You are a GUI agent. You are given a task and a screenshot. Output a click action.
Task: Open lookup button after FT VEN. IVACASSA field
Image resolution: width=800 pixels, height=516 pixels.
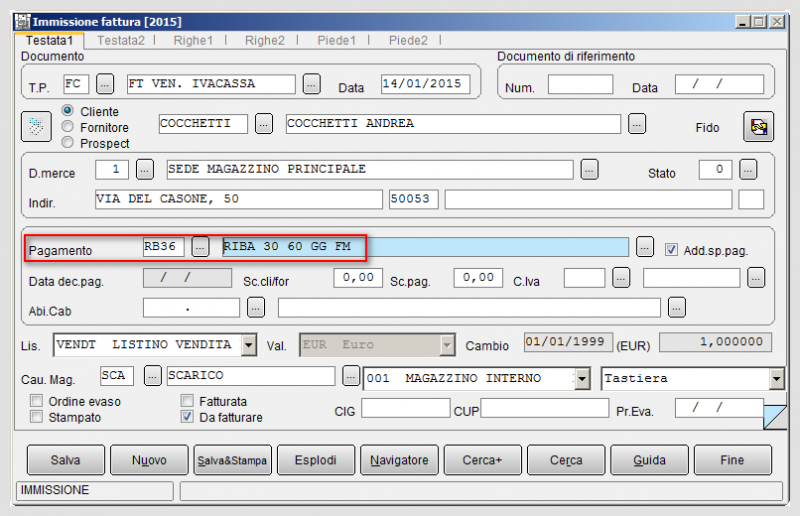click(x=312, y=84)
